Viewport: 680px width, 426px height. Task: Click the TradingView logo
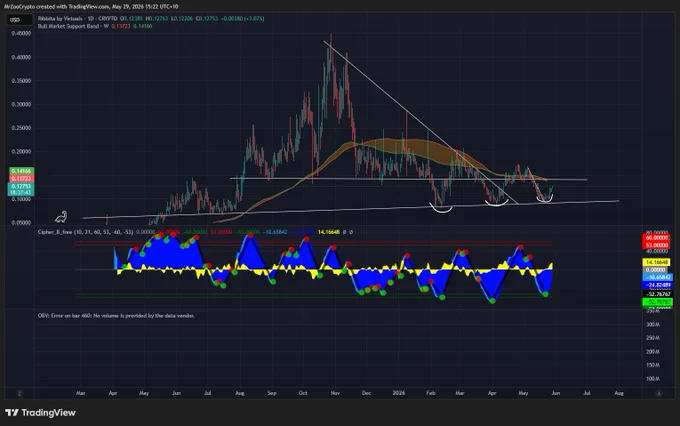tap(40, 413)
